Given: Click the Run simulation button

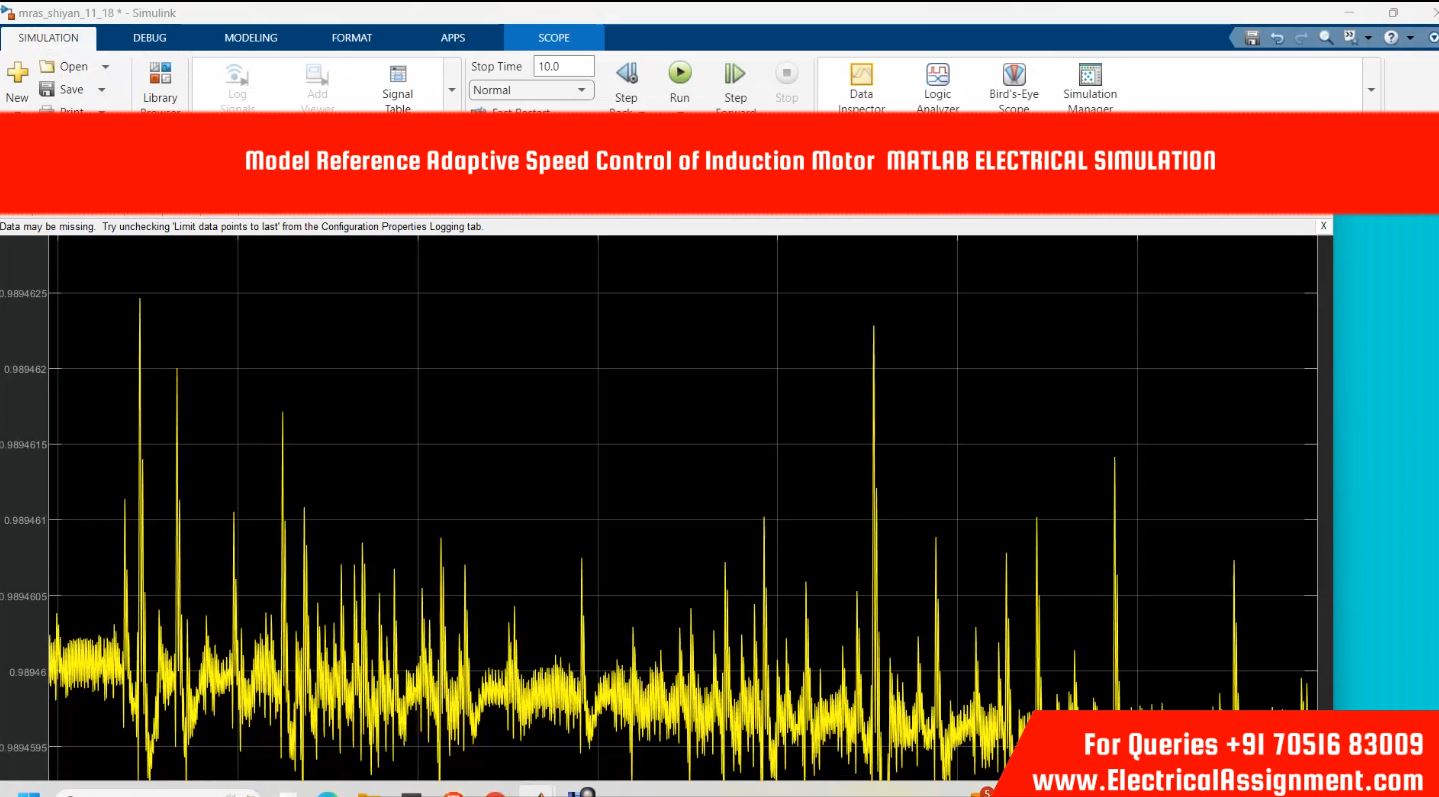Looking at the screenshot, I should tap(680, 73).
